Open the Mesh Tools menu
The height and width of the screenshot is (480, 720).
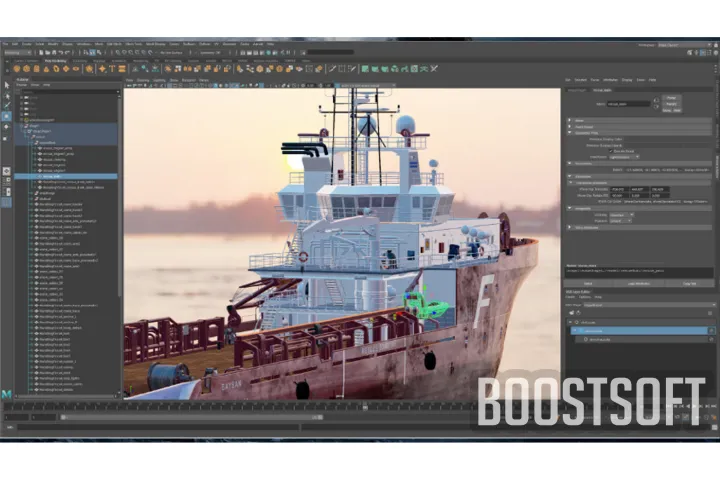(x=134, y=44)
